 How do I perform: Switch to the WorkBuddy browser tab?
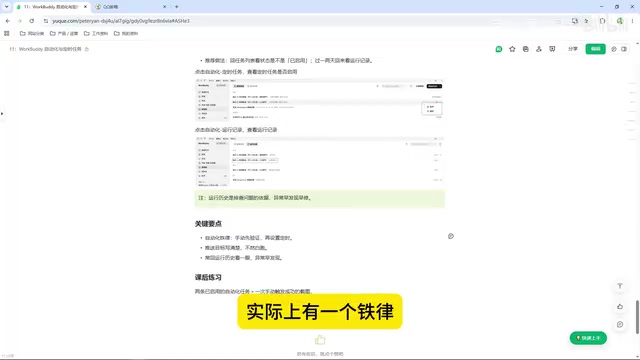pyautogui.click(x=51, y=7)
